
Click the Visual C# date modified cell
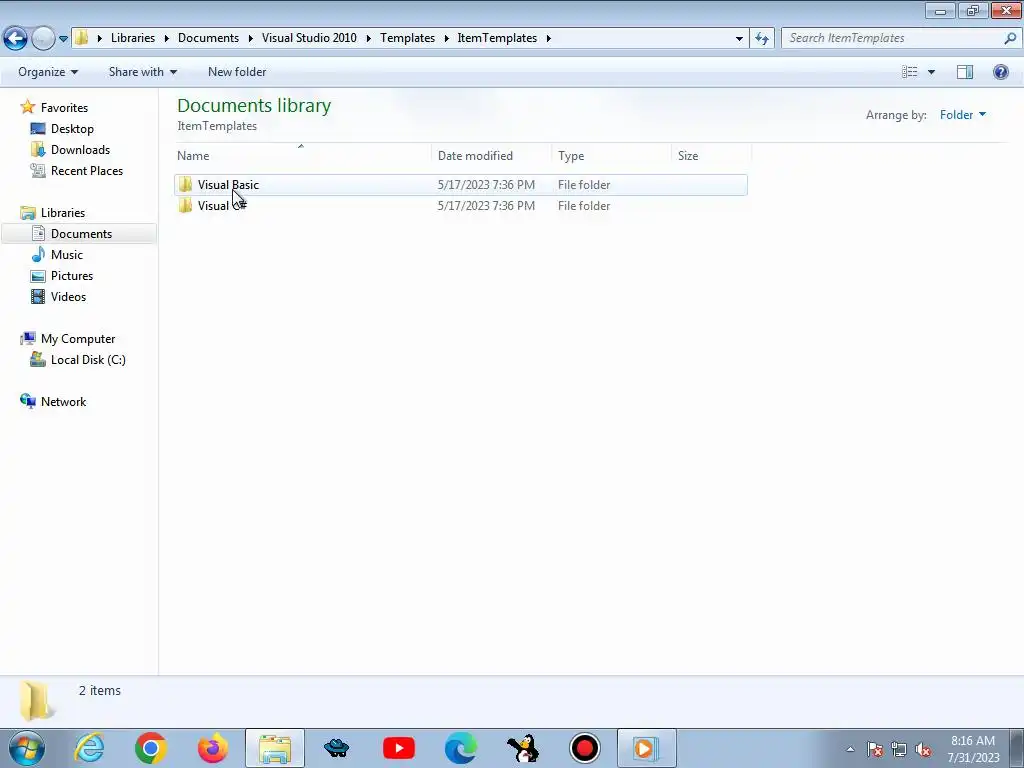[487, 206]
